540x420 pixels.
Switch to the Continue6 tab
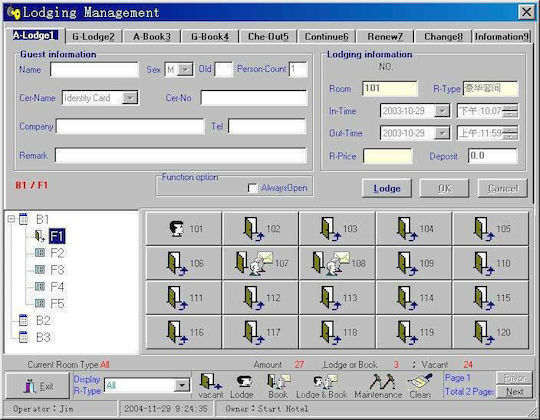pos(326,37)
